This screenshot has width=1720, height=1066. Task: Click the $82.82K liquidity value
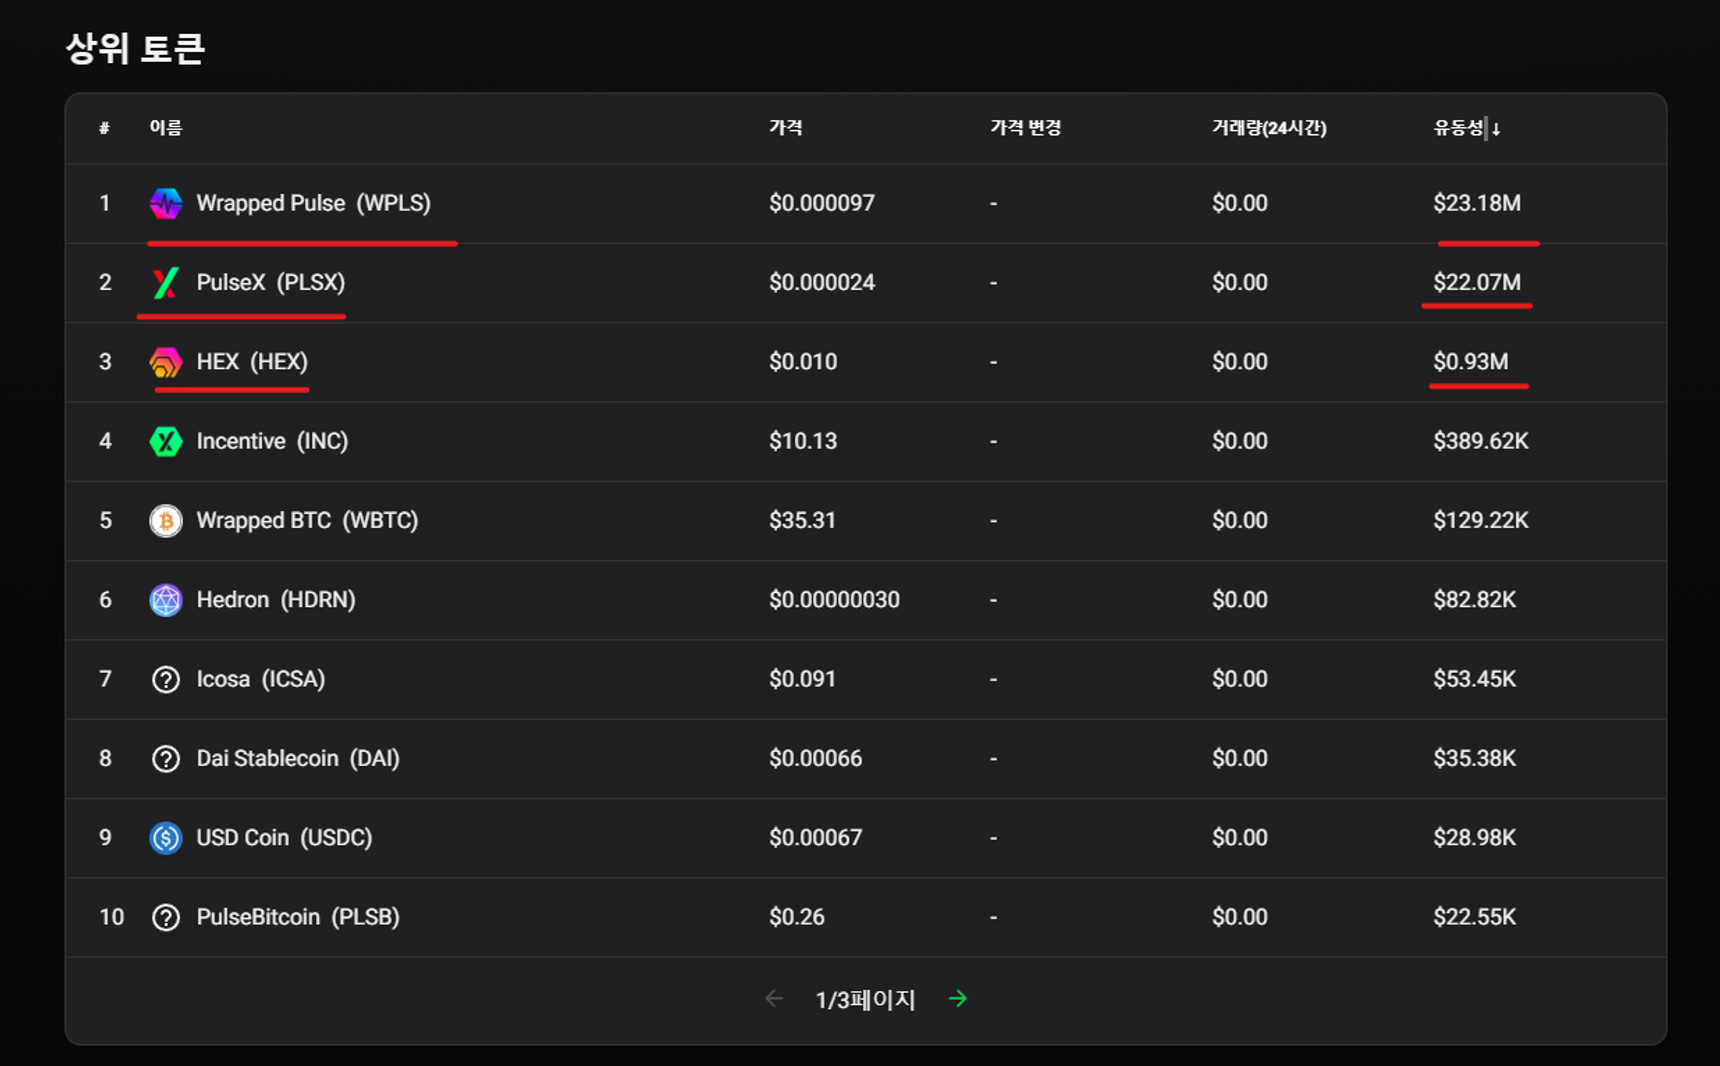pos(1475,600)
